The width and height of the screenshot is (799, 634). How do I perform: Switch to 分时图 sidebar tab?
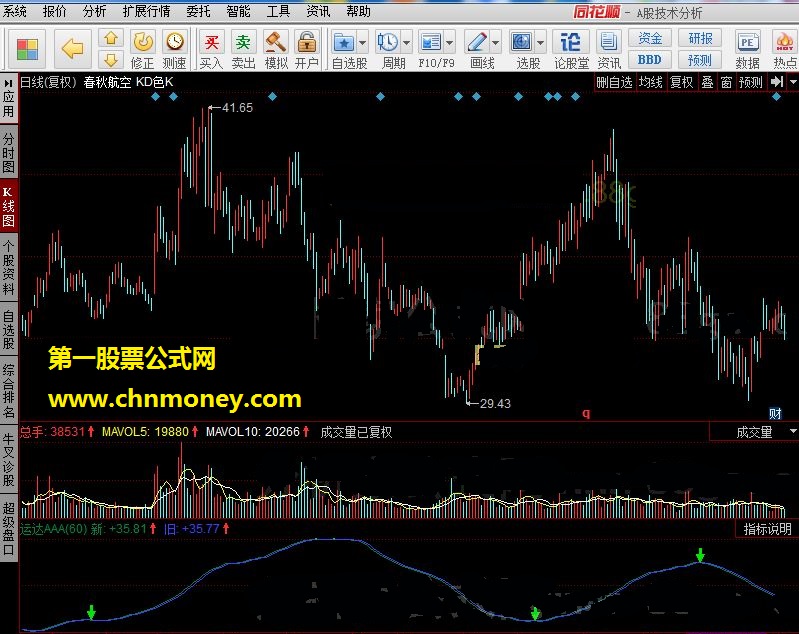9,152
